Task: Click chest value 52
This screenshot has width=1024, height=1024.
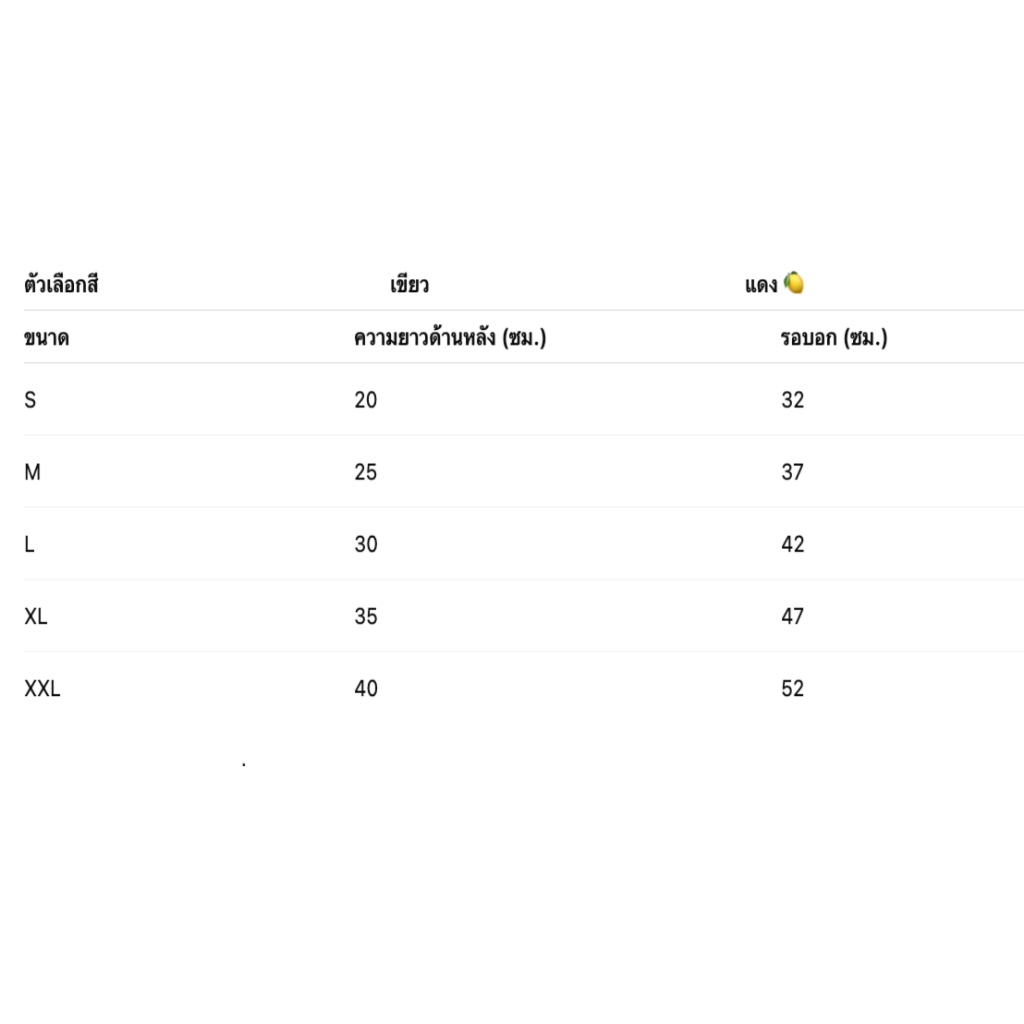Action: click(x=793, y=688)
